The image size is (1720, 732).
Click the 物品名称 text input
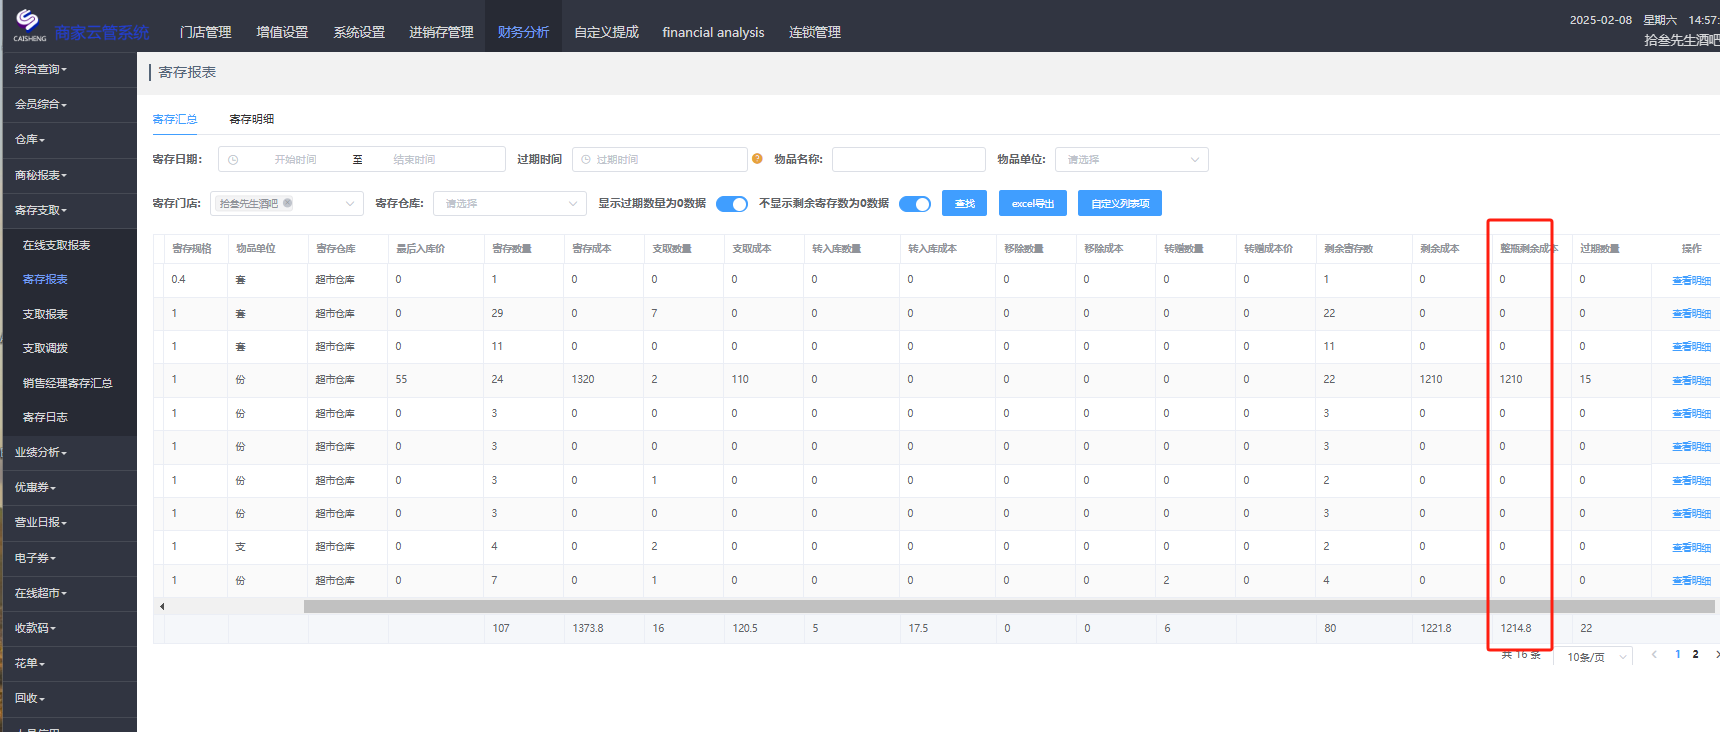click(x=909, y=160)
